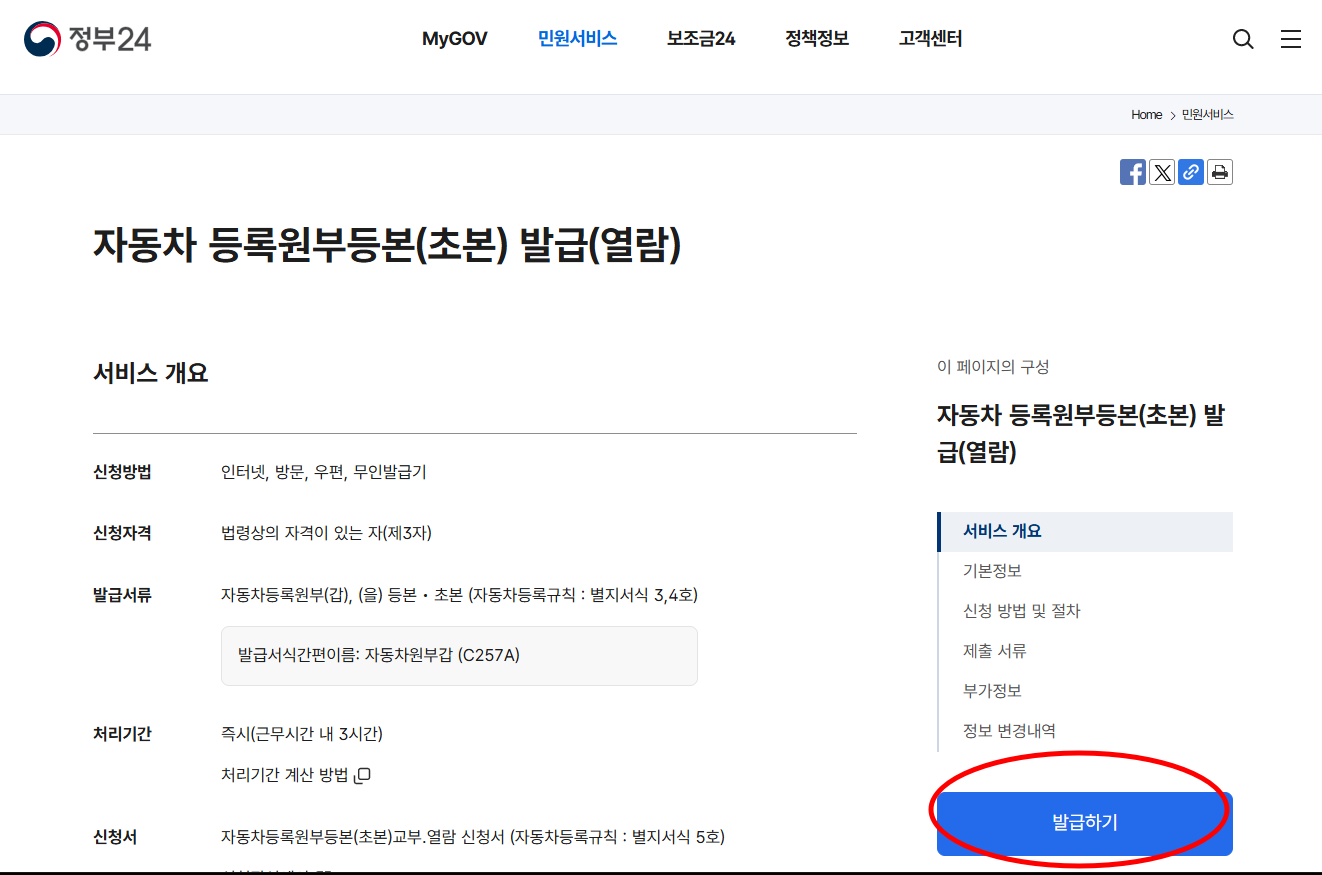Viewport: 1322px width, 875px height.
Task: Click the 이 페이지의 구성 text
Action: coord(993,367)
